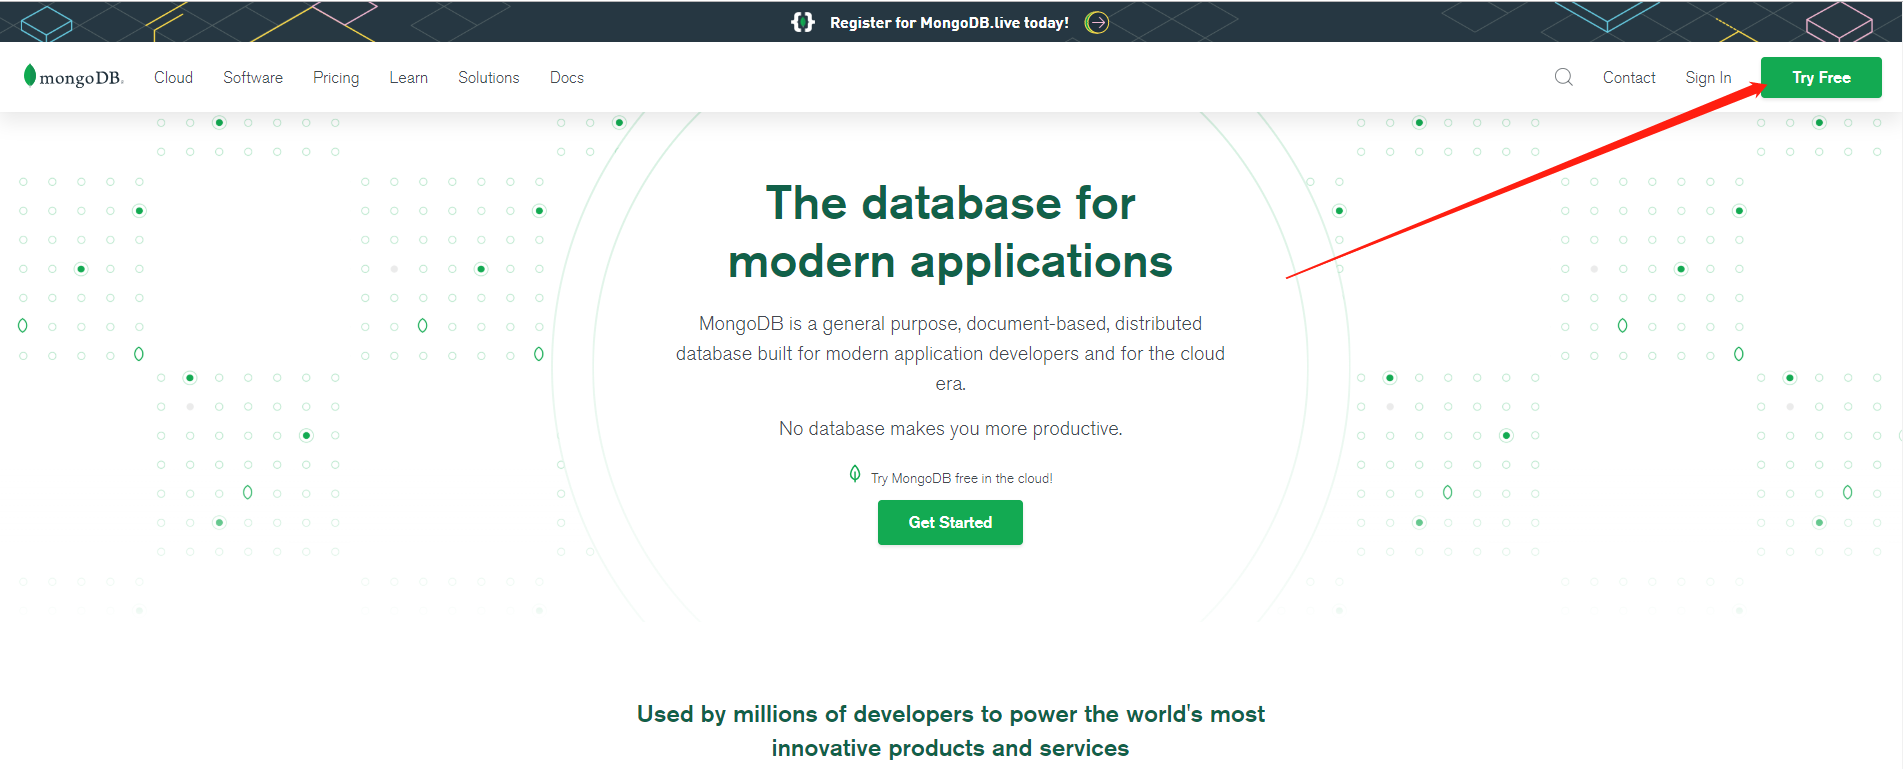The image size is (1903, 769).
Task: Open the Solutions menu
Action: click(489, 77)
